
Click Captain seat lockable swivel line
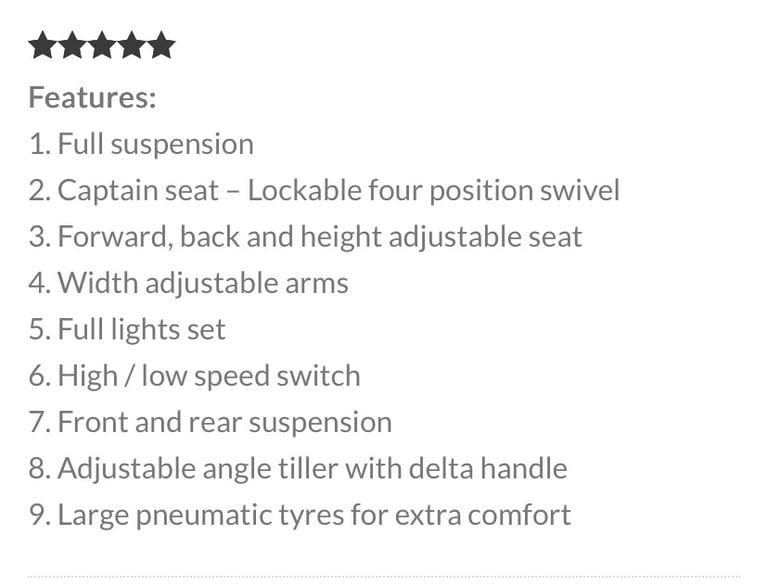point(324,190)
